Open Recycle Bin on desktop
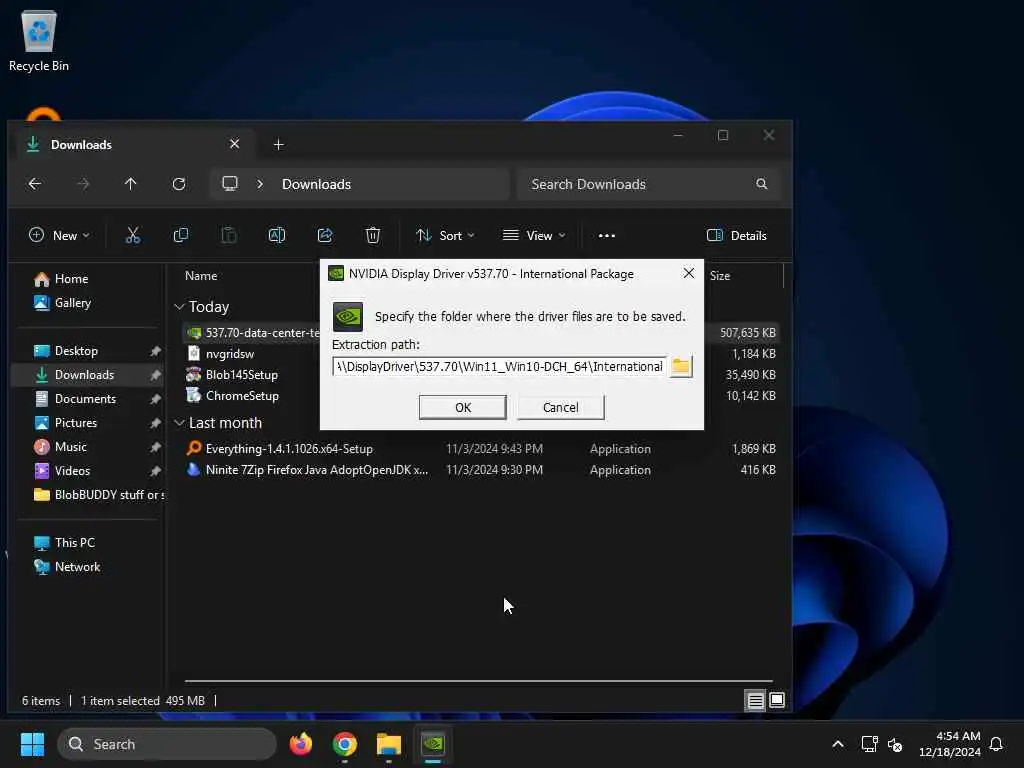Screen dimensions: 1024x768 click(39, 40)
